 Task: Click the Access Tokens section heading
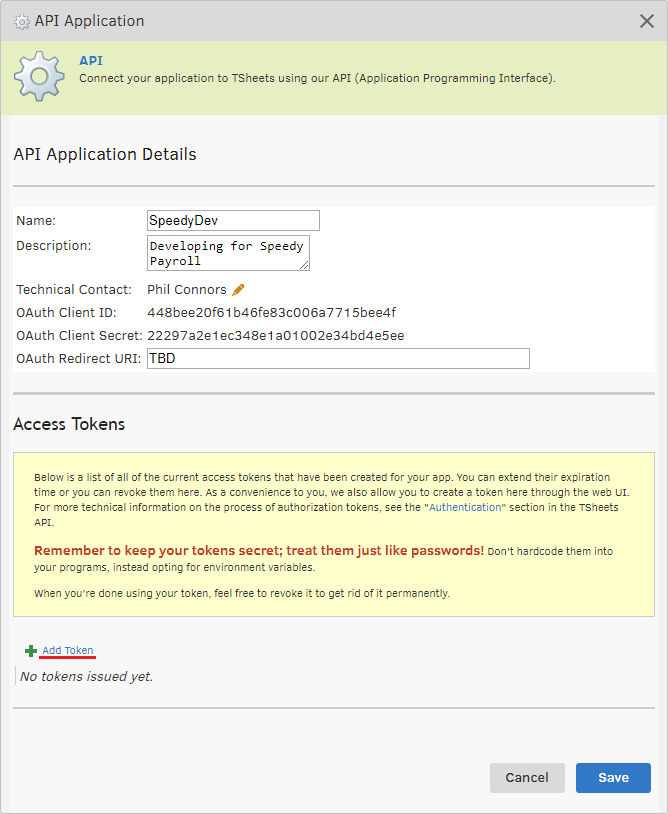pyautogui.click(x=69, y=424)
